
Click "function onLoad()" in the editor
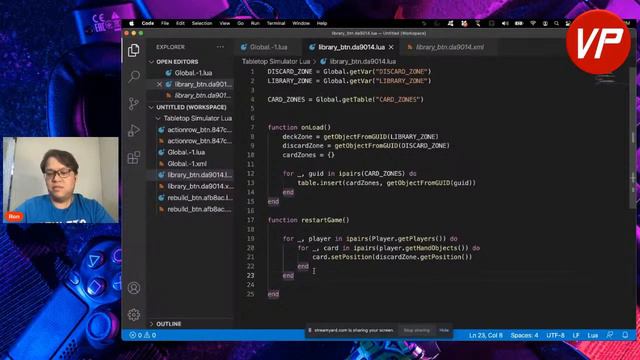299,127
